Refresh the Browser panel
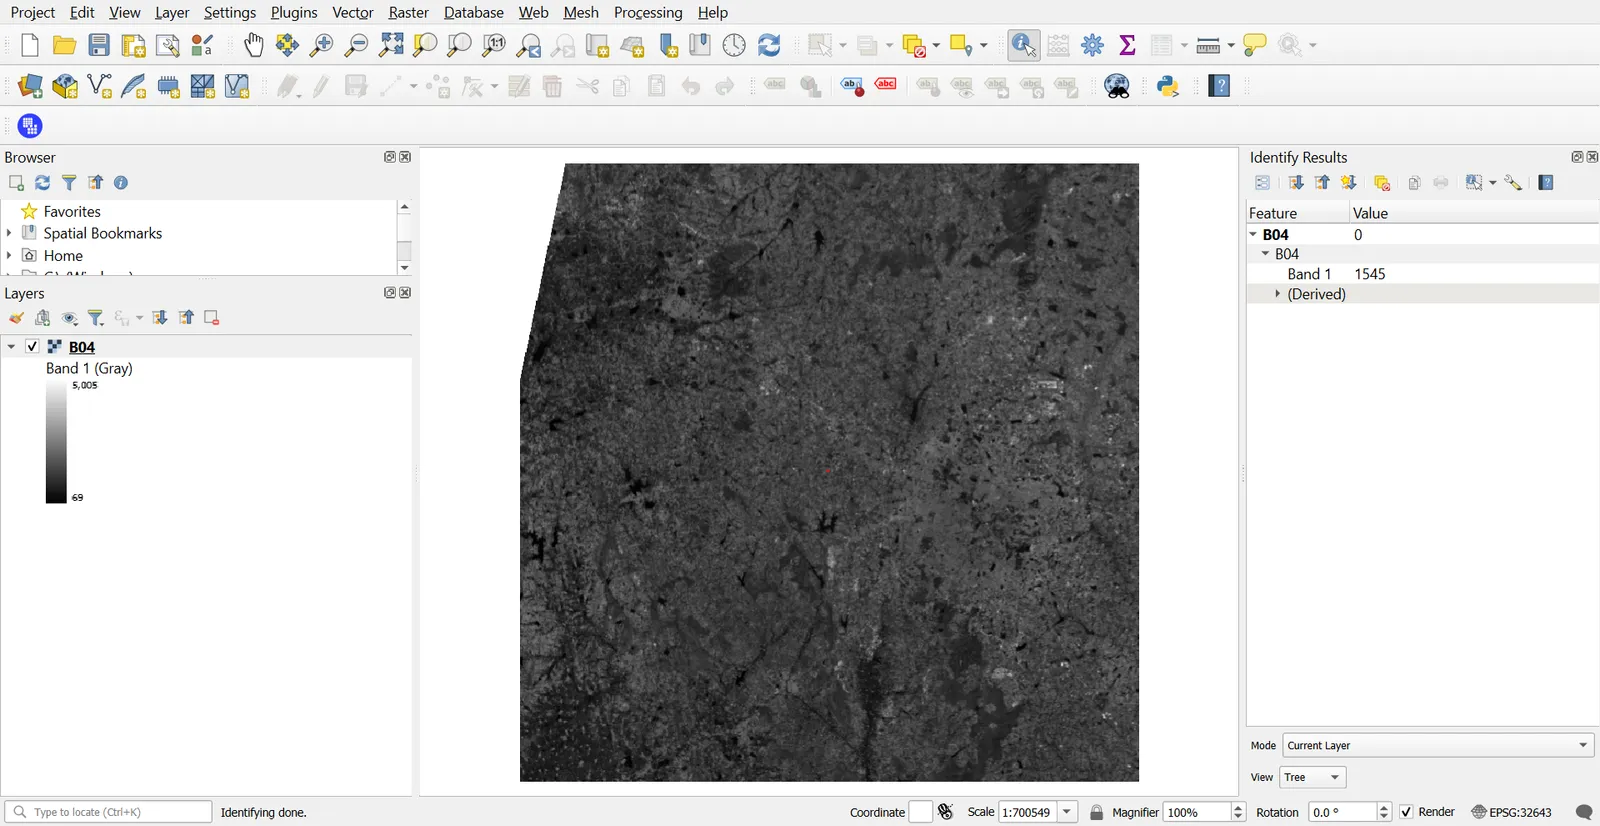 click(42, 183)
